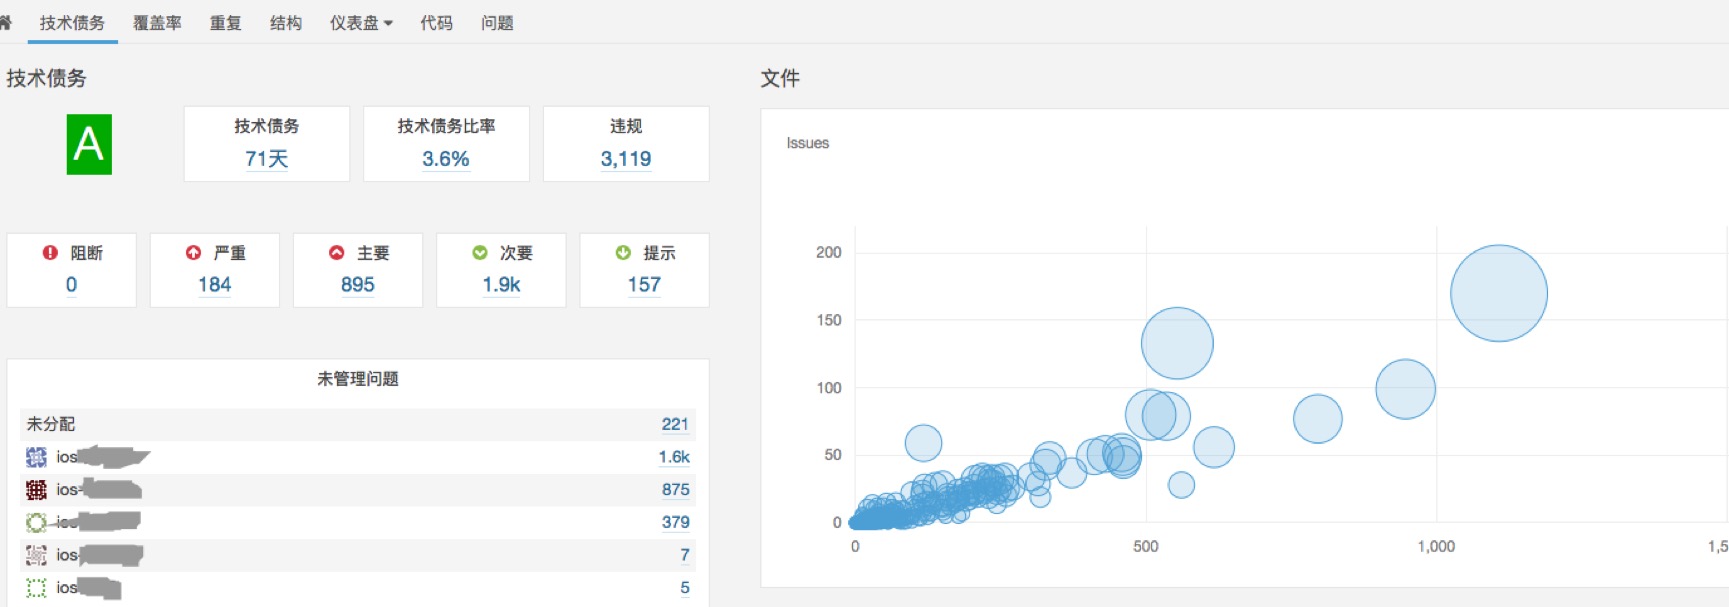Open the 1.6k issues count
Screen dimensions: 1729x607
point(674,457)
